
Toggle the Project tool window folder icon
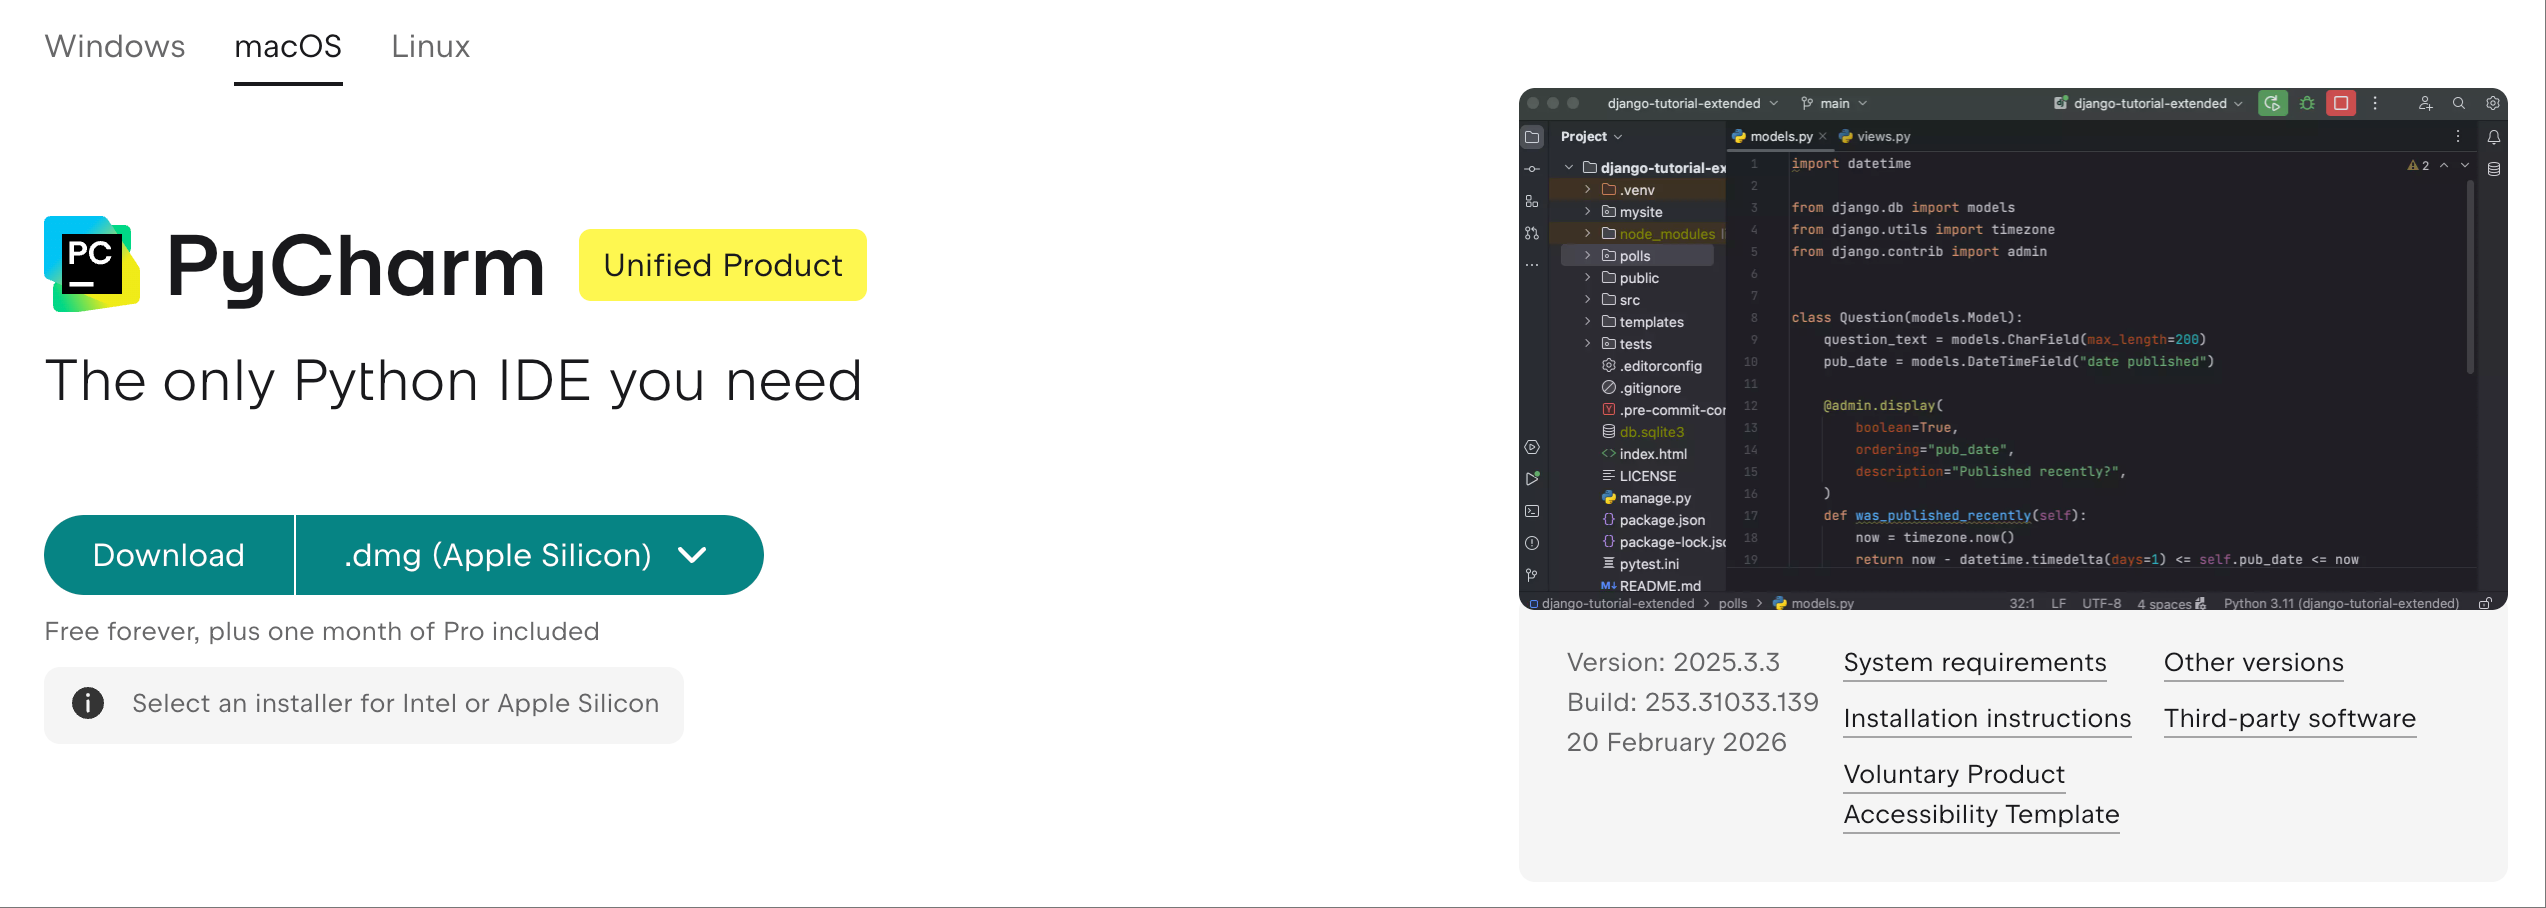click(1532, 137)
